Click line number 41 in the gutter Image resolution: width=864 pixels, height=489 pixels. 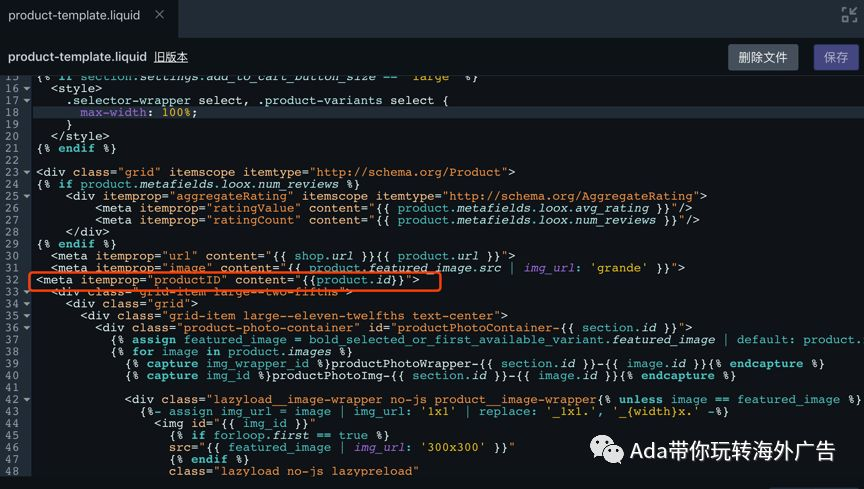(x=12, y=388)
